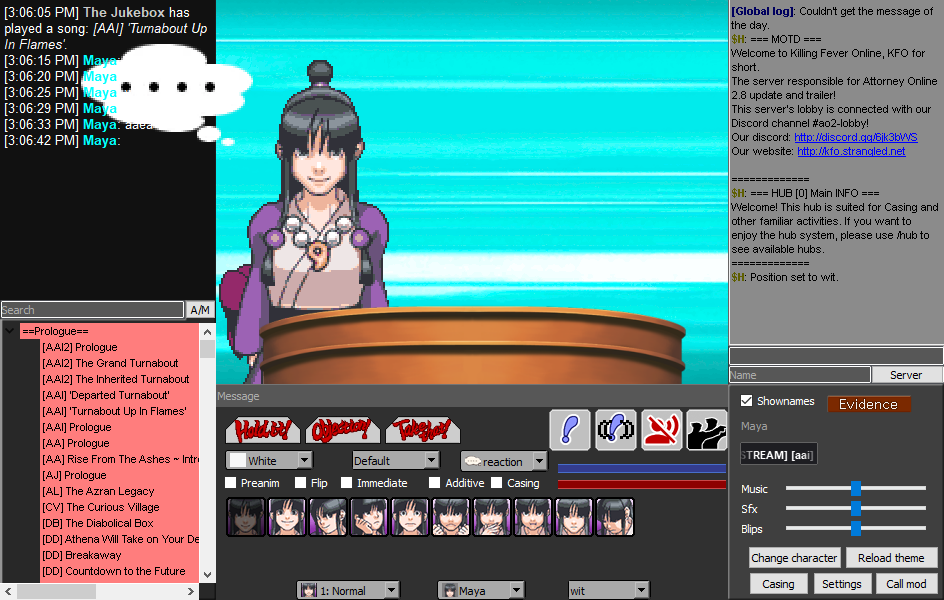Adjust the Music volume slider
Image resolution: width=944 pixels, height=600 pixels.
(x=856, y=488)
